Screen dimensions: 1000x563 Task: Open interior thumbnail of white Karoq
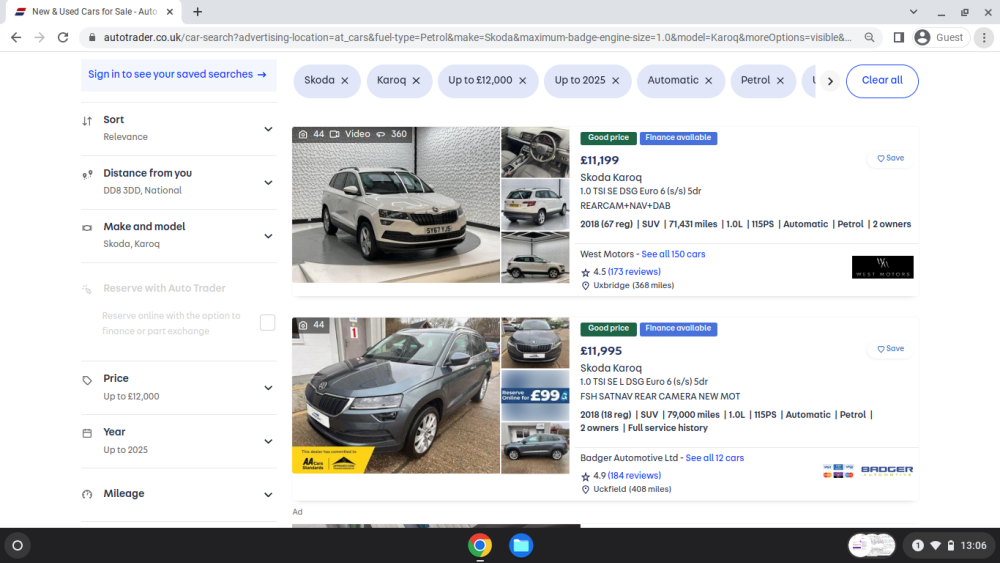pos(535,152)
